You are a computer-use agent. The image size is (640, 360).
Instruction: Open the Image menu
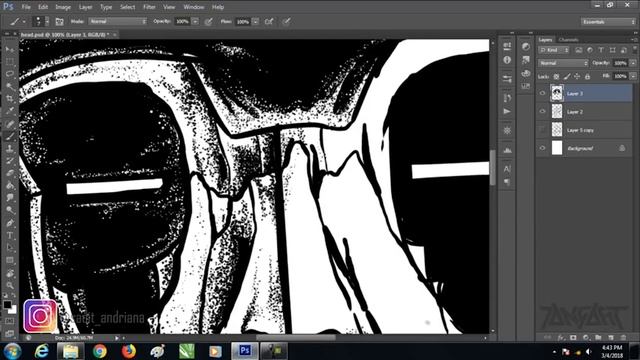coord(63,7)
